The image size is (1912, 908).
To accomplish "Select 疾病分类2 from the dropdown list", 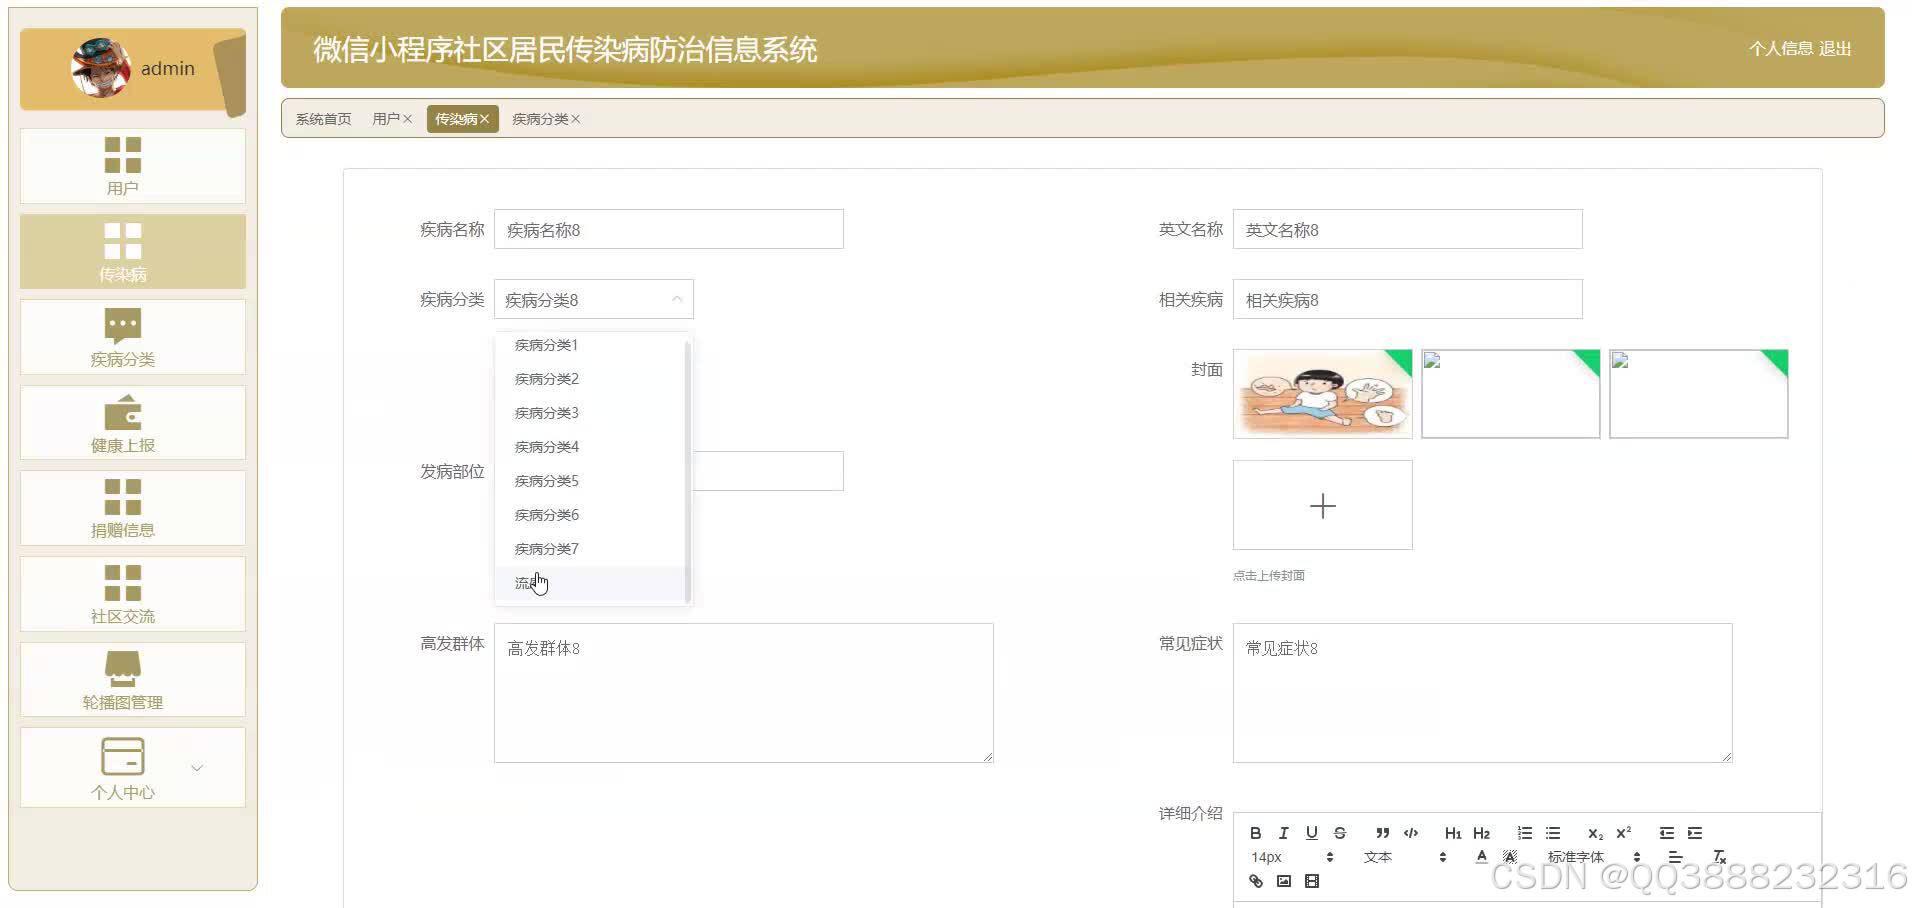I will [590, 379].
